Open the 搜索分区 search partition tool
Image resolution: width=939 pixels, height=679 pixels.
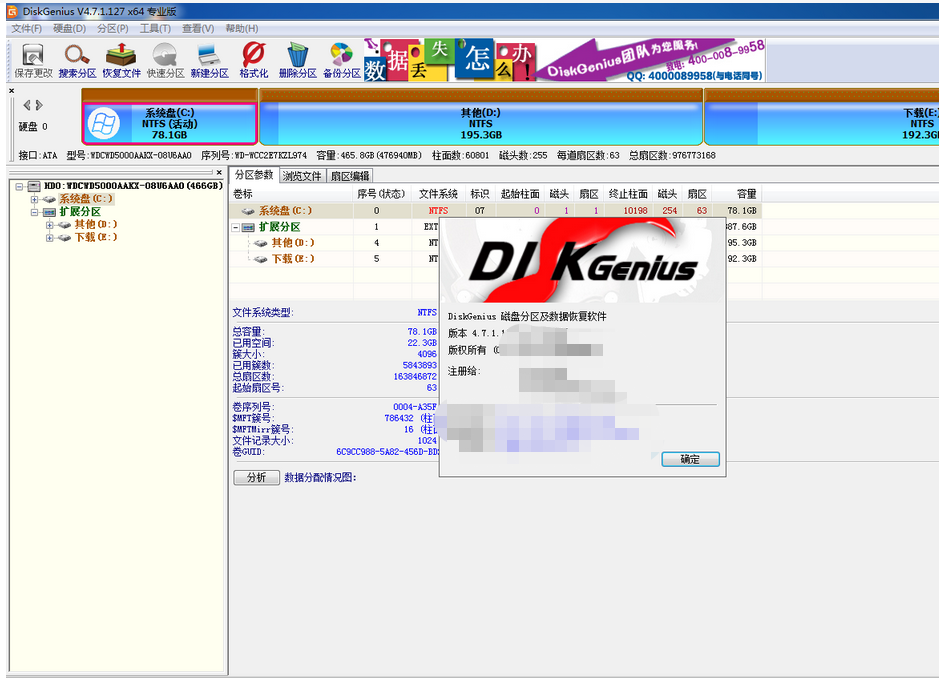tap(77, 60)
